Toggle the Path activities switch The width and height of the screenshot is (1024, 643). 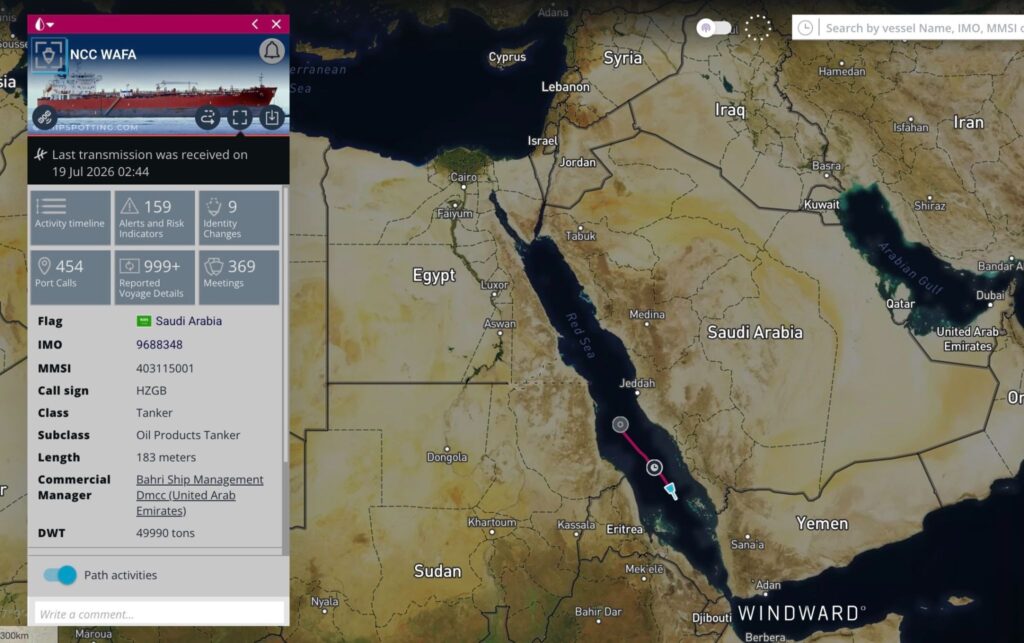(x=60, y=575)
